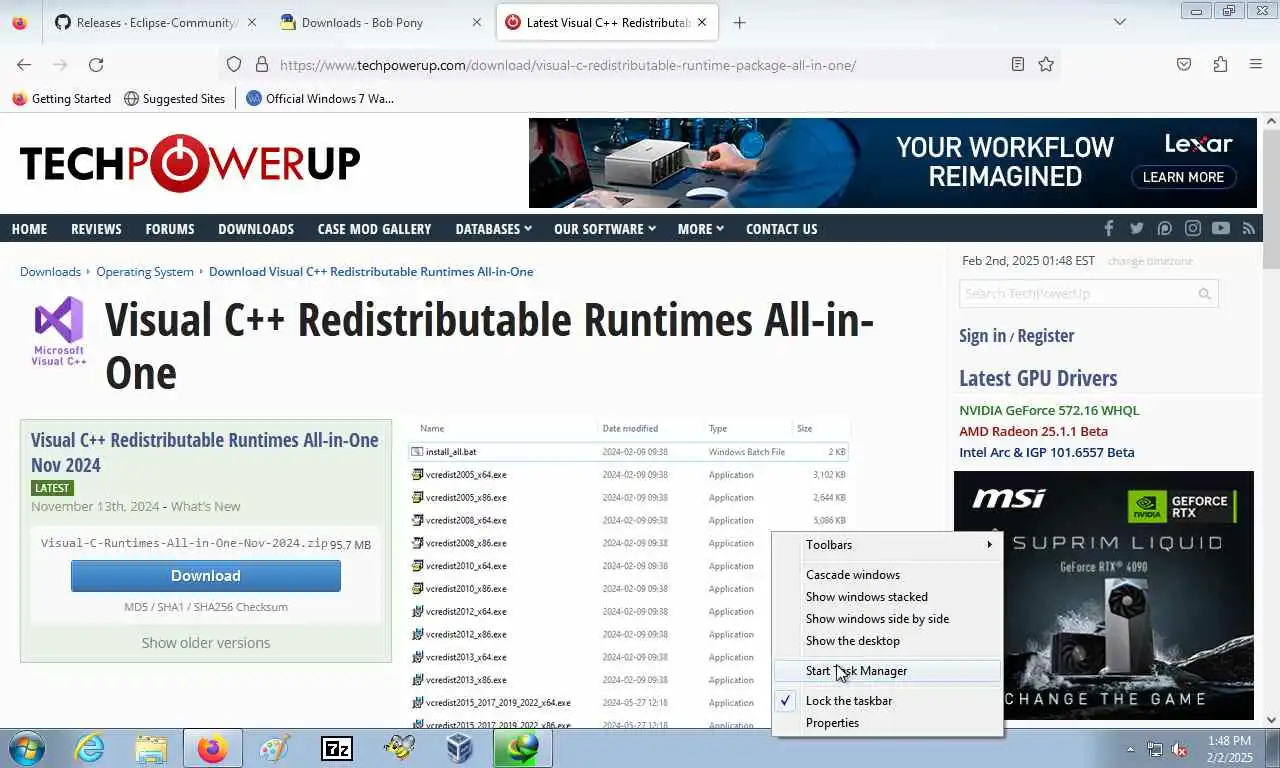Open NVIDIA GeForce 572.16 WHQL driver link
This screenshot has width=1280, height=768.
pyautogui.click(x=1049, y=410)
